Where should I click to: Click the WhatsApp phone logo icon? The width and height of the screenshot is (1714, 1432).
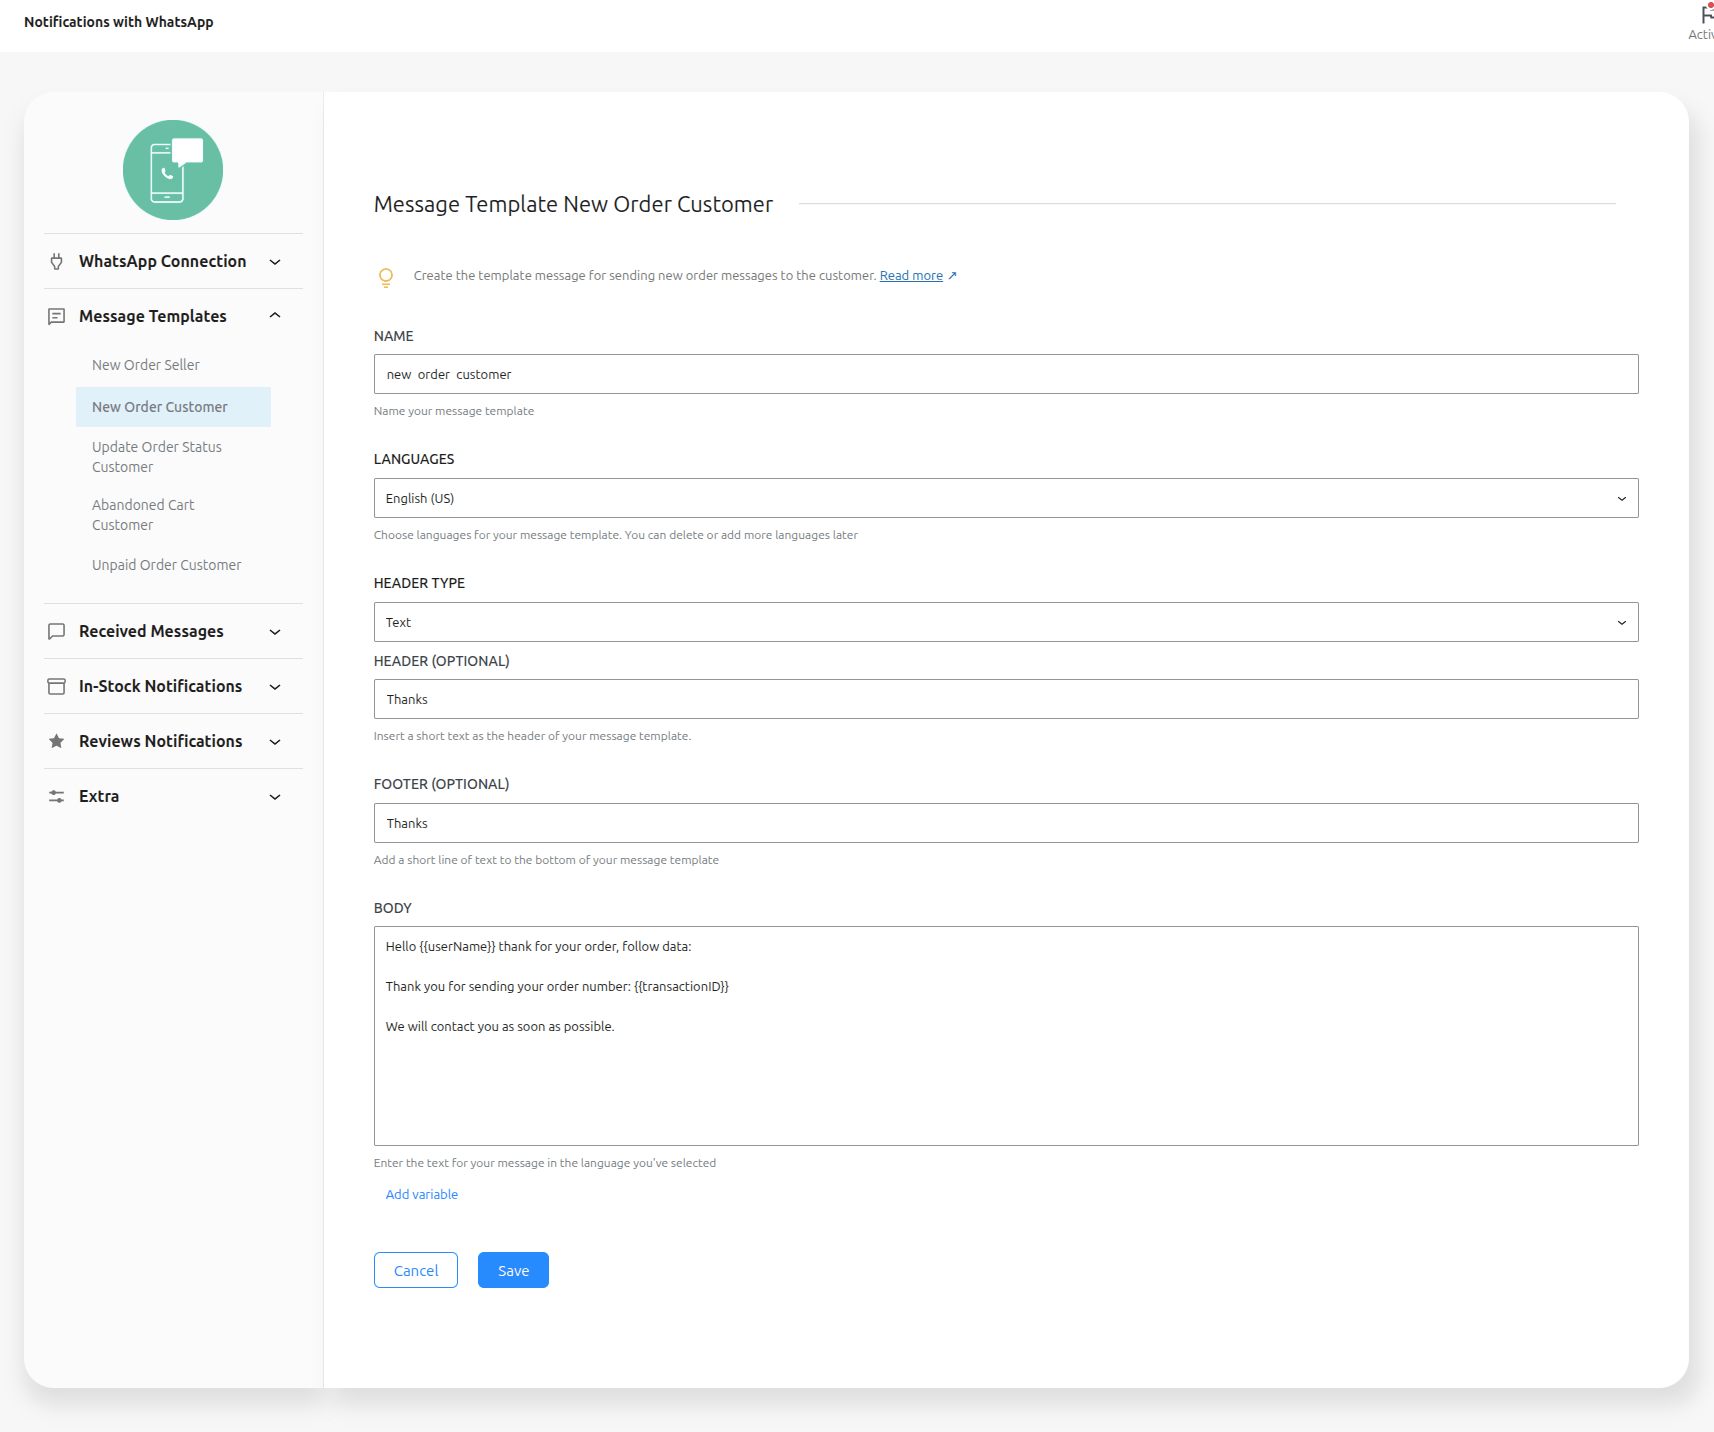173,170
